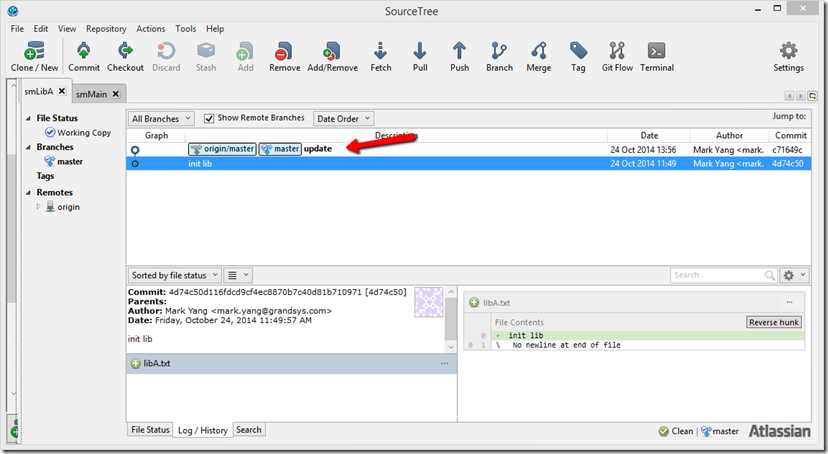
Task: Launch the Terminal from the toolbar
Action: (657, 57)
